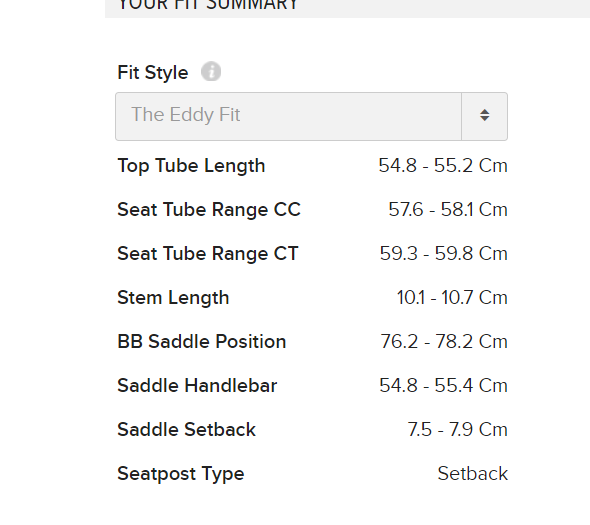Select the 59.3 - 59.8 Cm value

click(444, 254)
